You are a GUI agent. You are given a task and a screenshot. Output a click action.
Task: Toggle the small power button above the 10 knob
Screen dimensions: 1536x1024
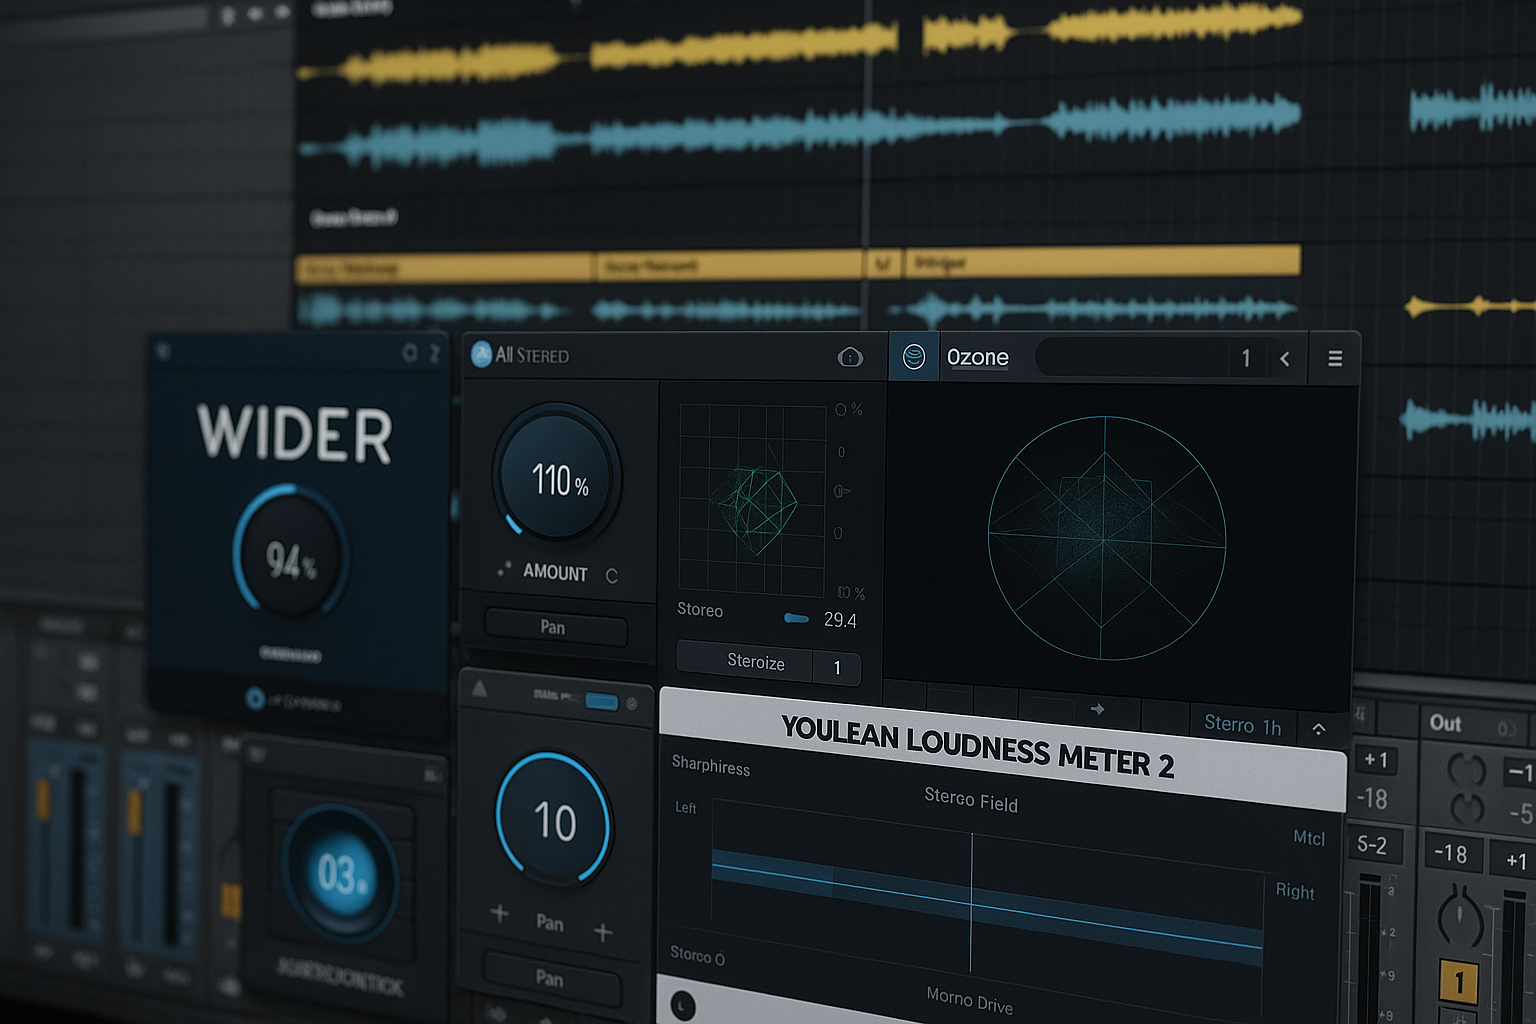pos(632,704)
